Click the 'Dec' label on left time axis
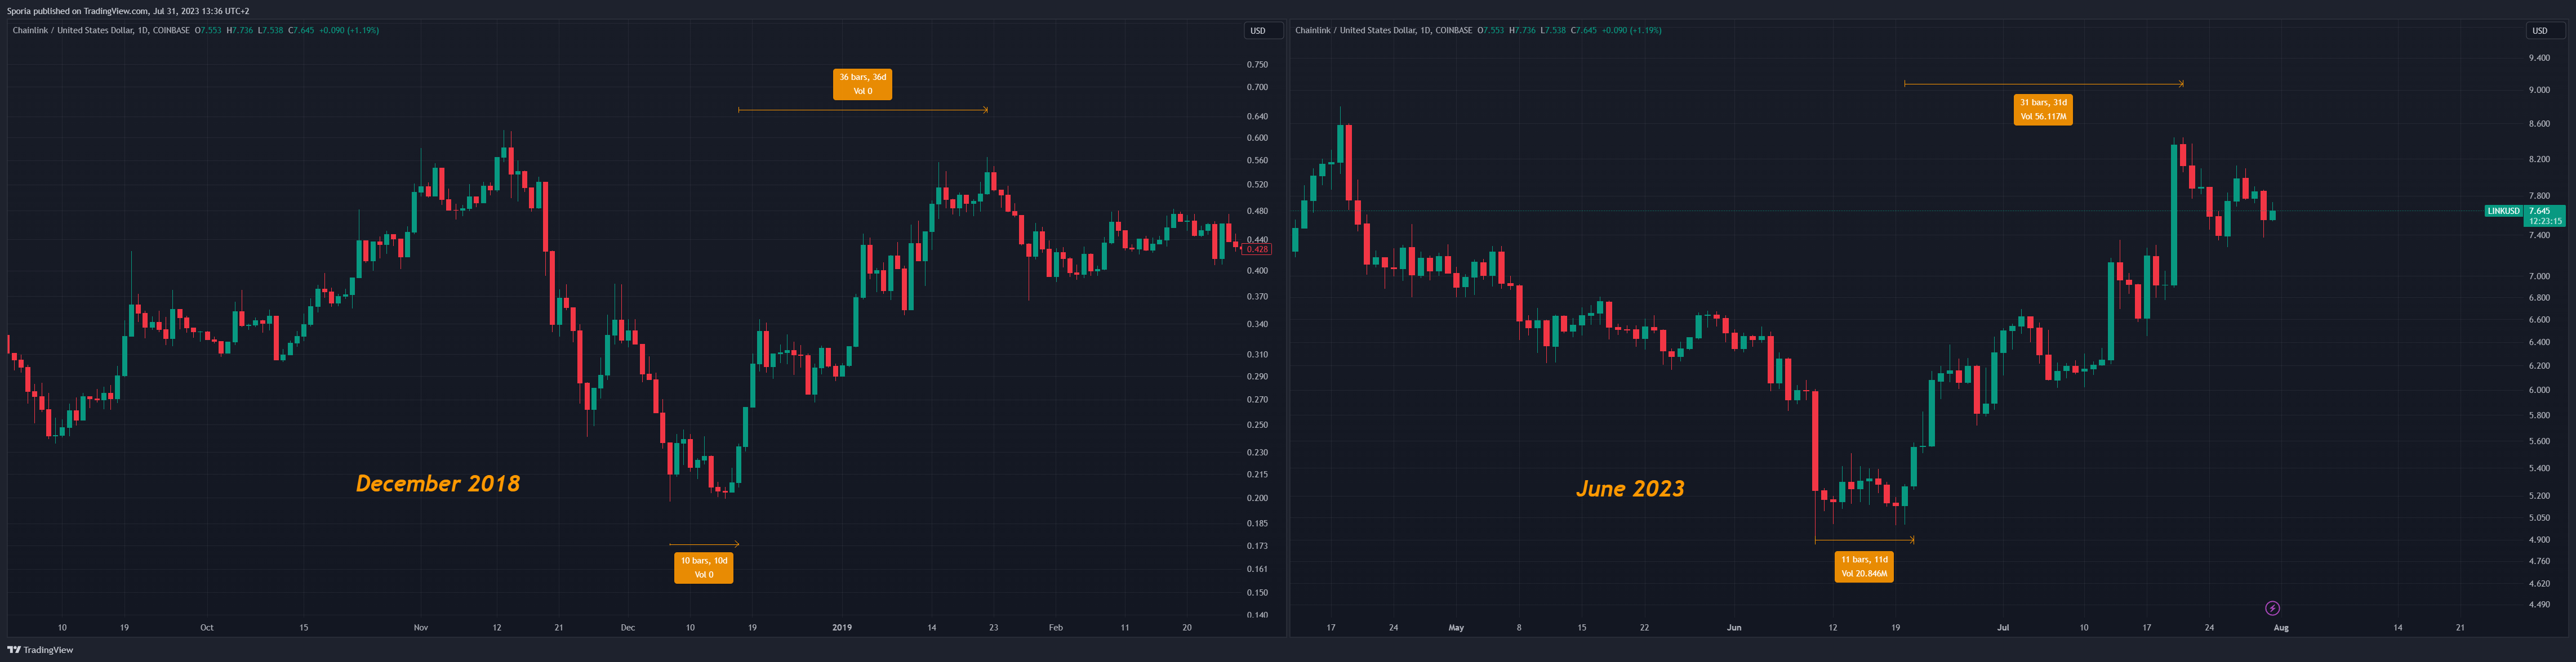This screenshot has height=662, width=2576. pos(628,628)
